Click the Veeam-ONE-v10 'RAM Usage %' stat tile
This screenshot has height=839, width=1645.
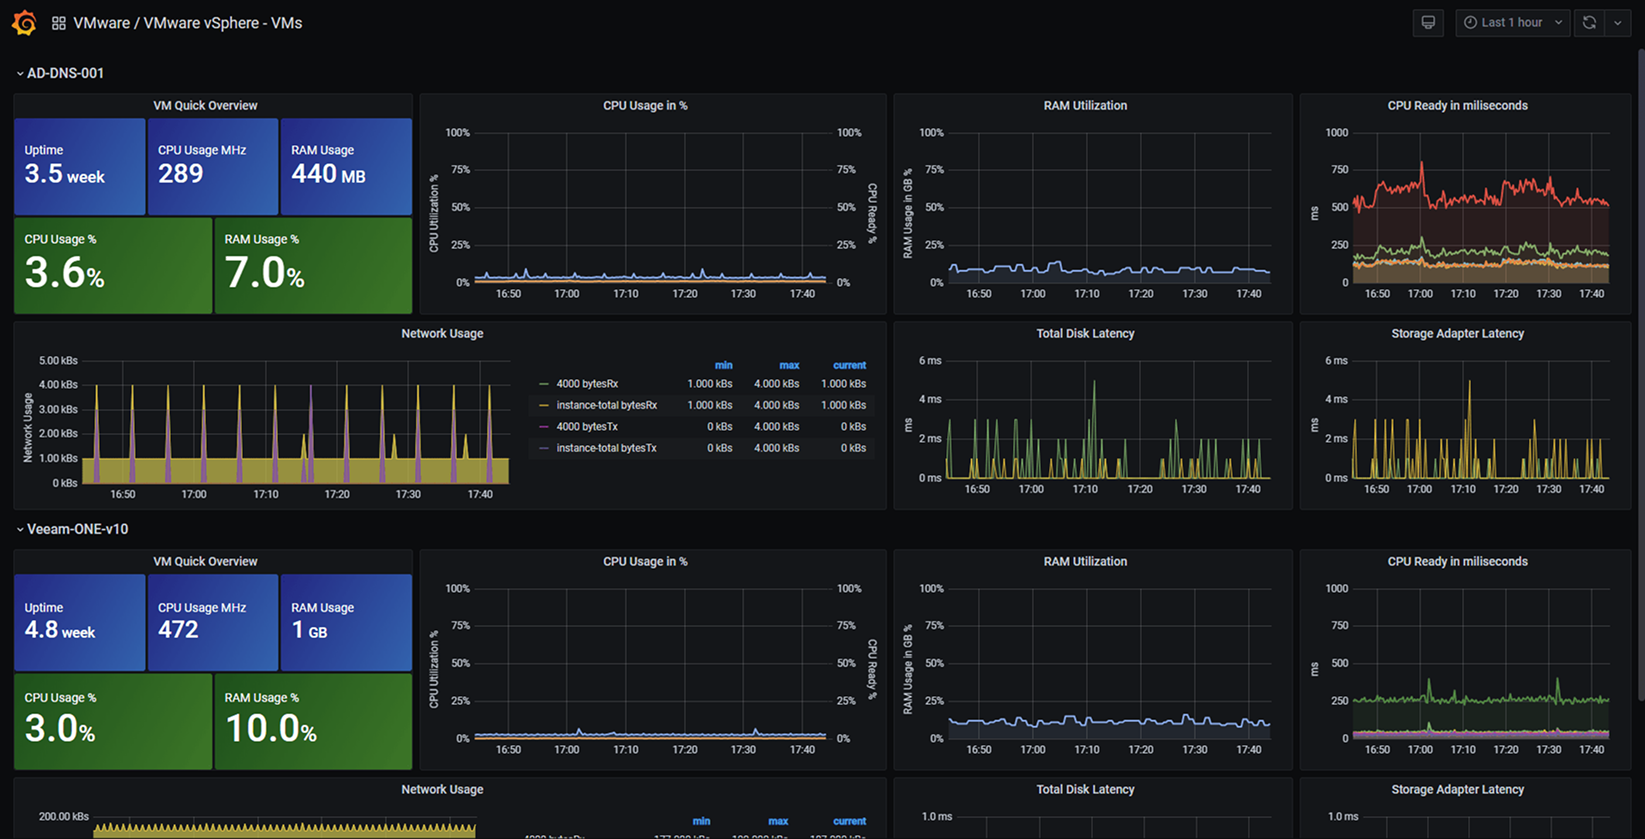tap(313, 720)
